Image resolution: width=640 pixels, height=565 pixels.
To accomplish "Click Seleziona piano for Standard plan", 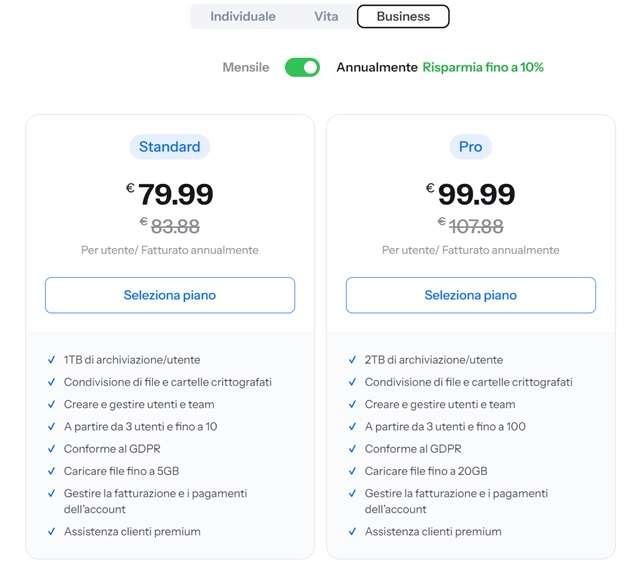I will point(170,295).
